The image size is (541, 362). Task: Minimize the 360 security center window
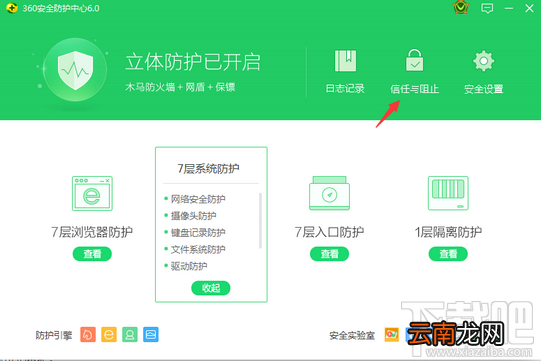click(509, 8)
